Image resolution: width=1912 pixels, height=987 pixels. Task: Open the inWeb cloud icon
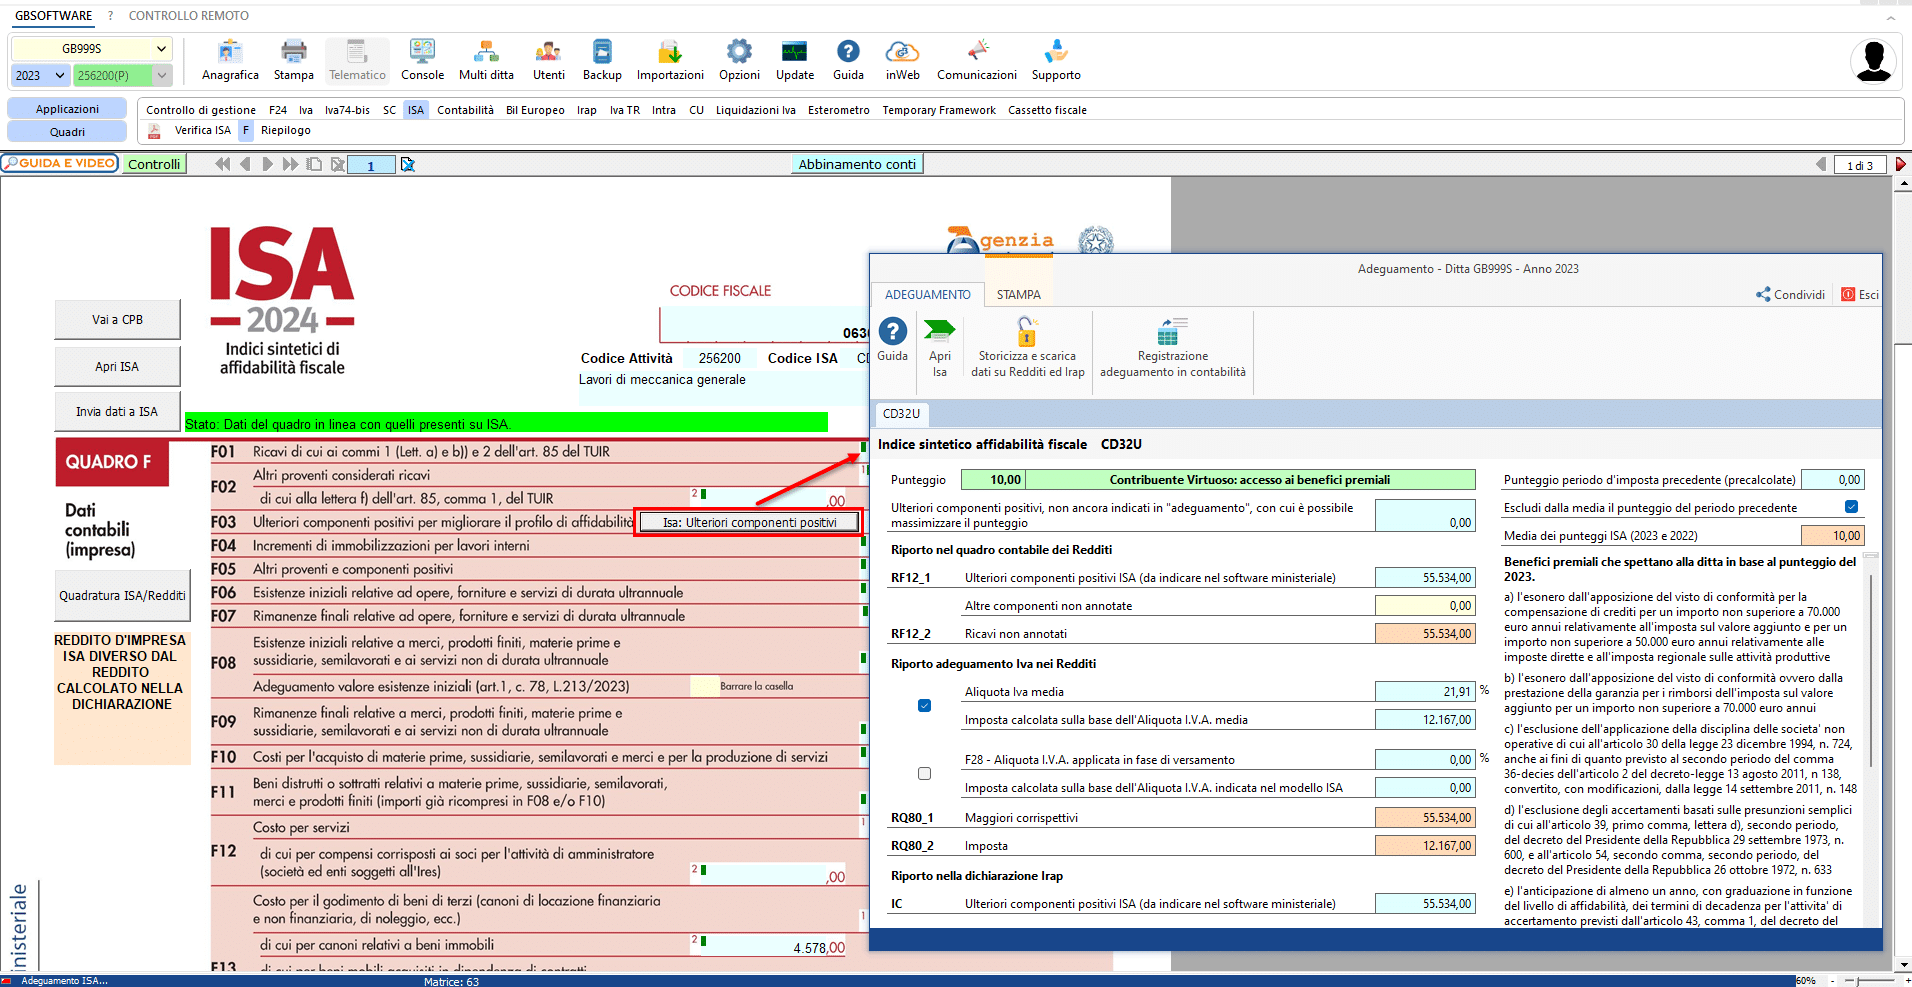point(902,60)
